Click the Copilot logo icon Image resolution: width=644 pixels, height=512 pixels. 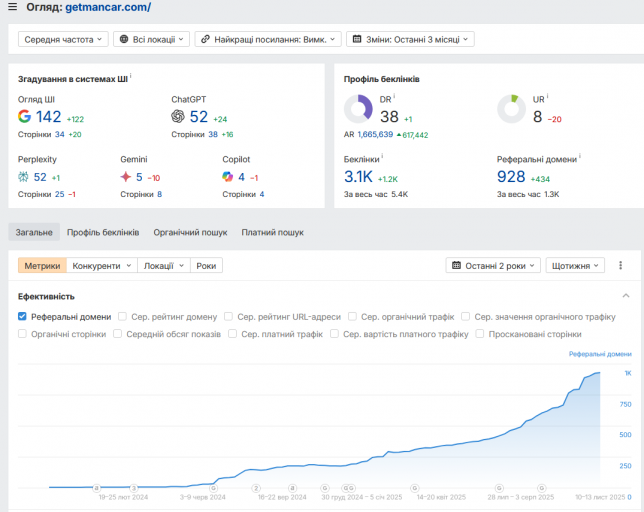point(228,177)
